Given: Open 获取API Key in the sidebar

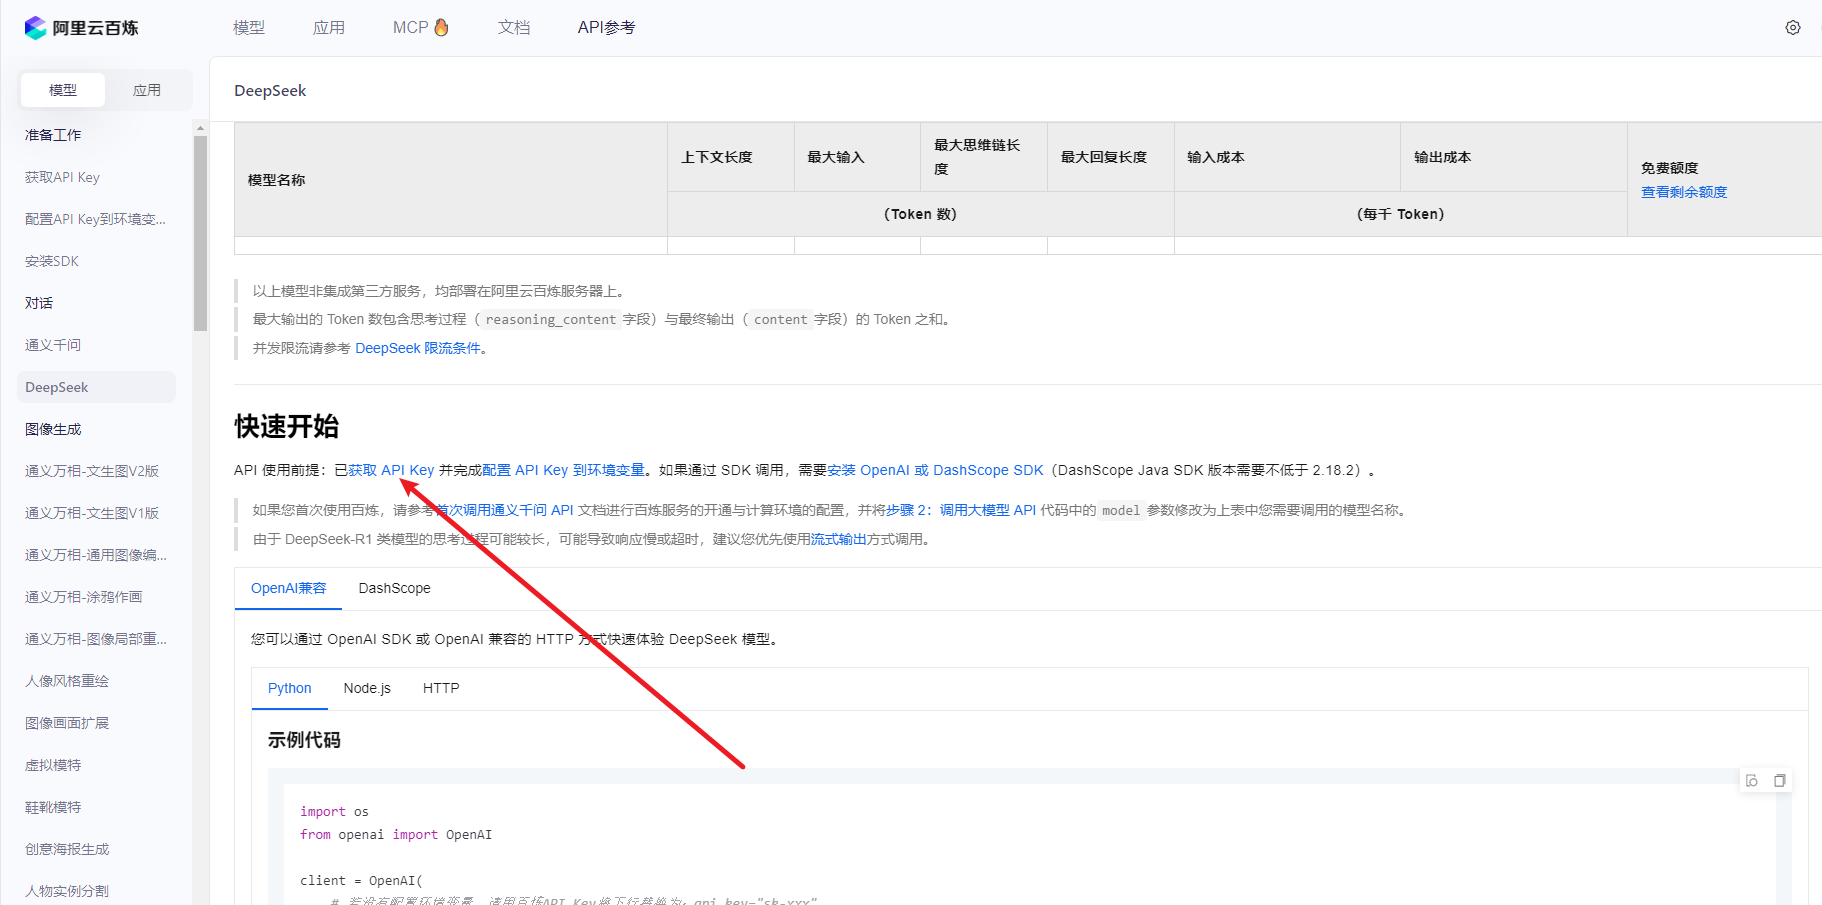Looking at the screenshot, I should click(x=62, y=177).
